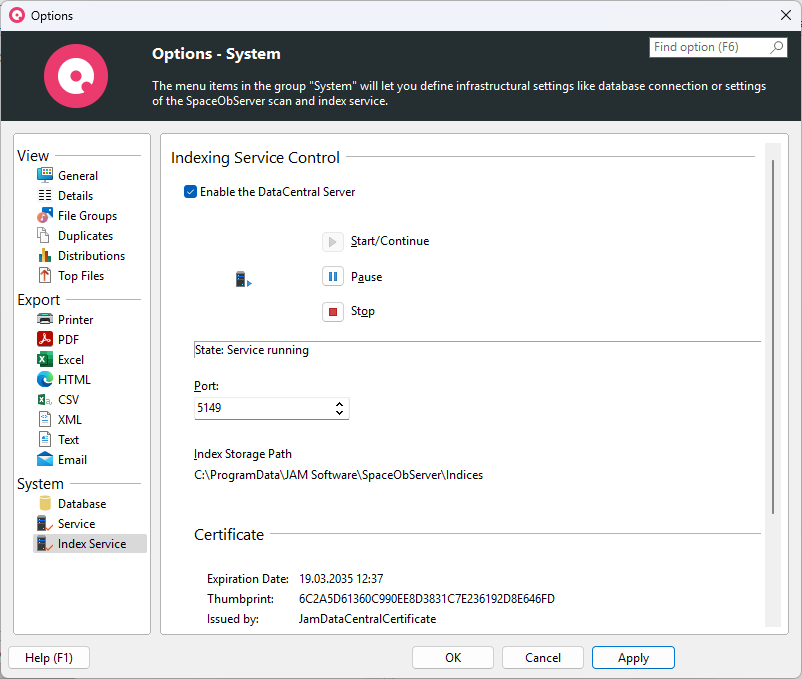Click the General monitor icon
802x679 pixels.
coord(45,175)
